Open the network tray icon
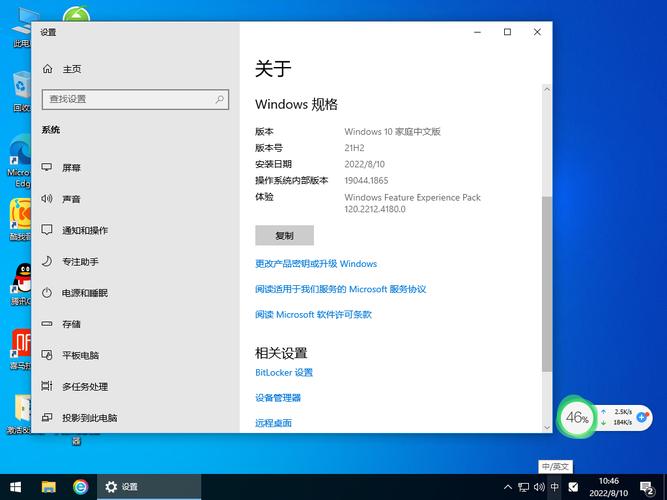 (x=524, y=487)
